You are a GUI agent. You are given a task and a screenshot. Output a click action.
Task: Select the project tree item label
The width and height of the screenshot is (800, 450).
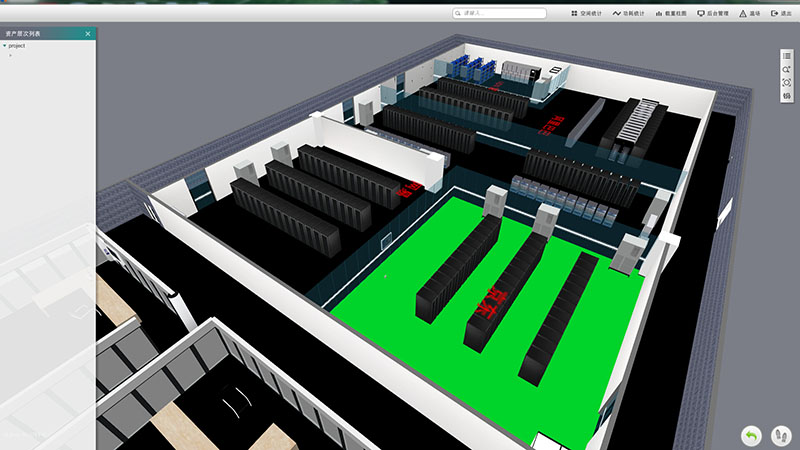click(17, 46)
